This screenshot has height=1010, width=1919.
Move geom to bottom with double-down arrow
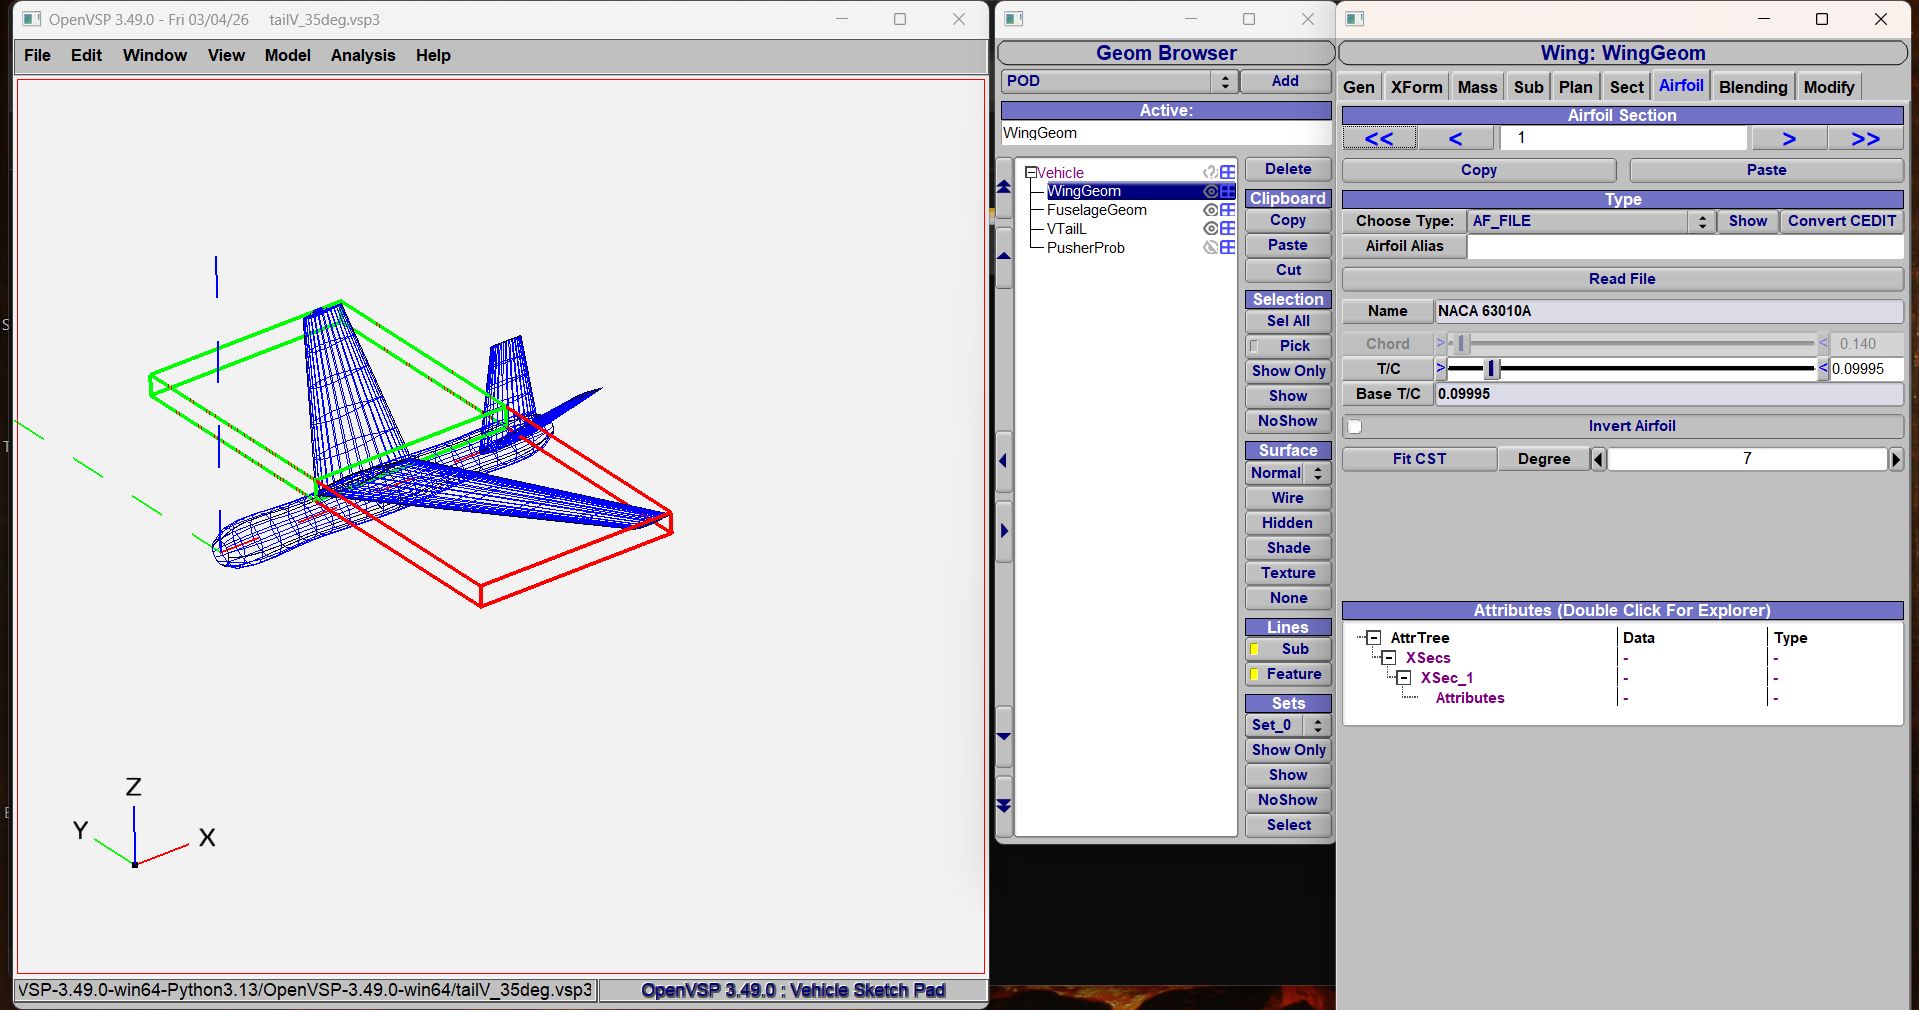pos(1004,806)
